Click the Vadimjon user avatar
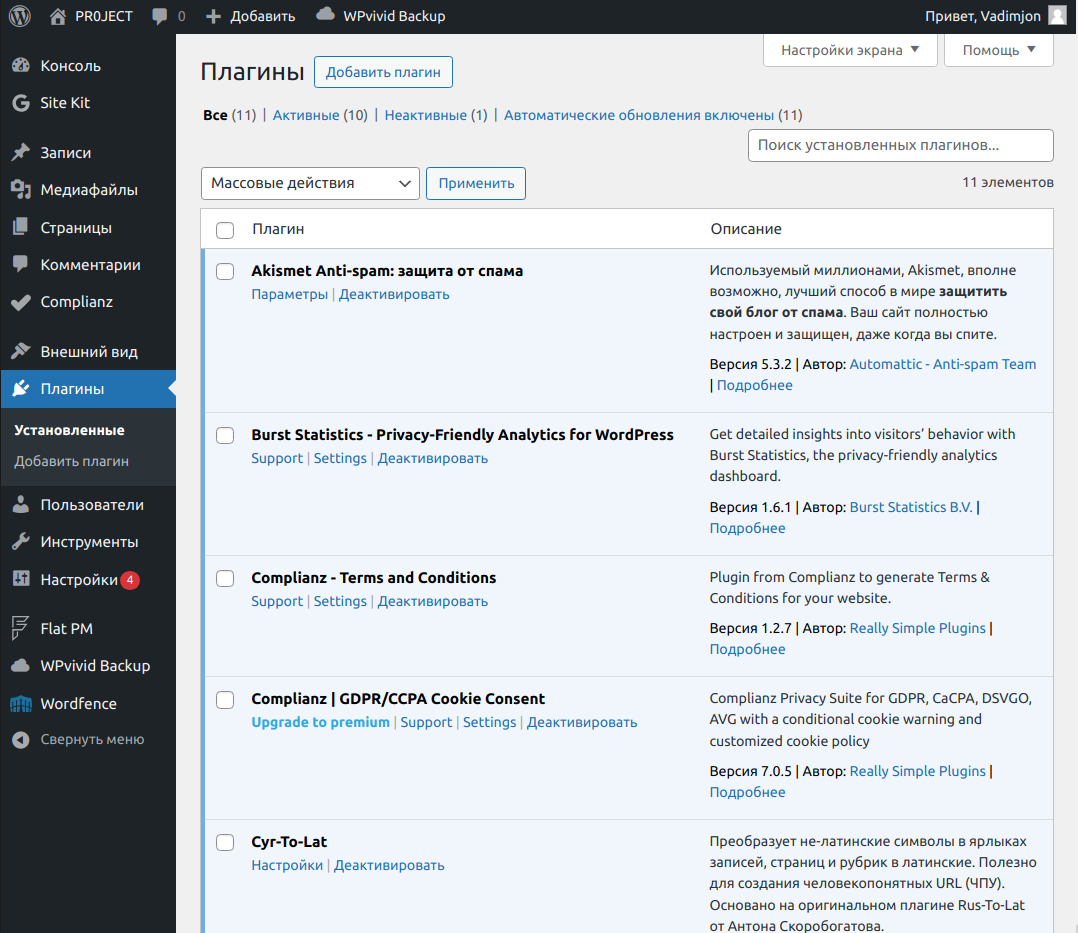Viewport: 1078px width, 933px height. coord(1057,16)
